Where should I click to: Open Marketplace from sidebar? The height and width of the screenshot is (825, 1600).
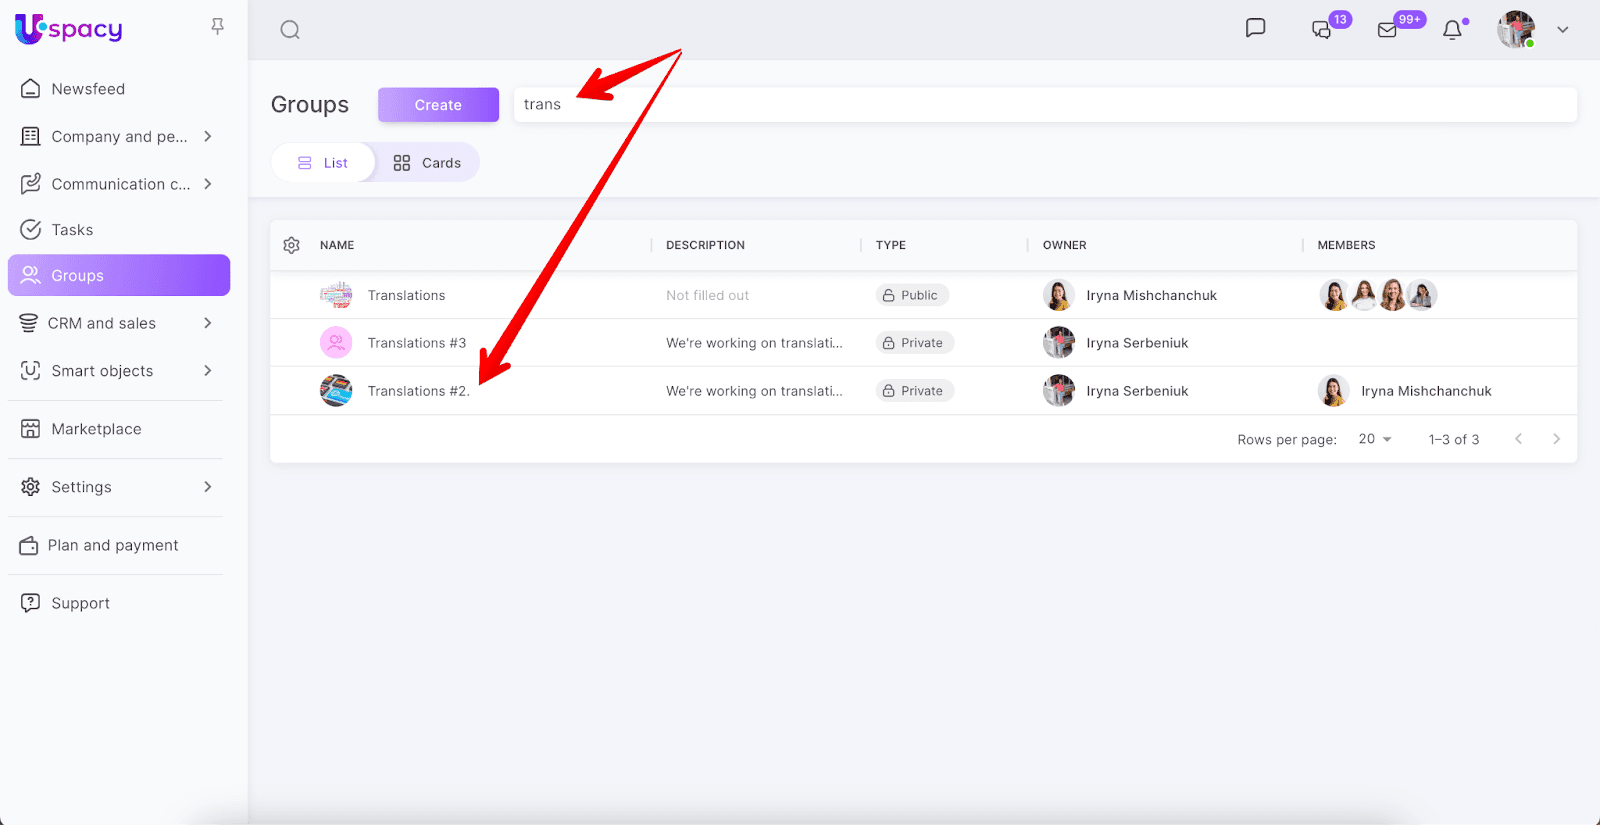pyautogui.click(x=96, y=429)
